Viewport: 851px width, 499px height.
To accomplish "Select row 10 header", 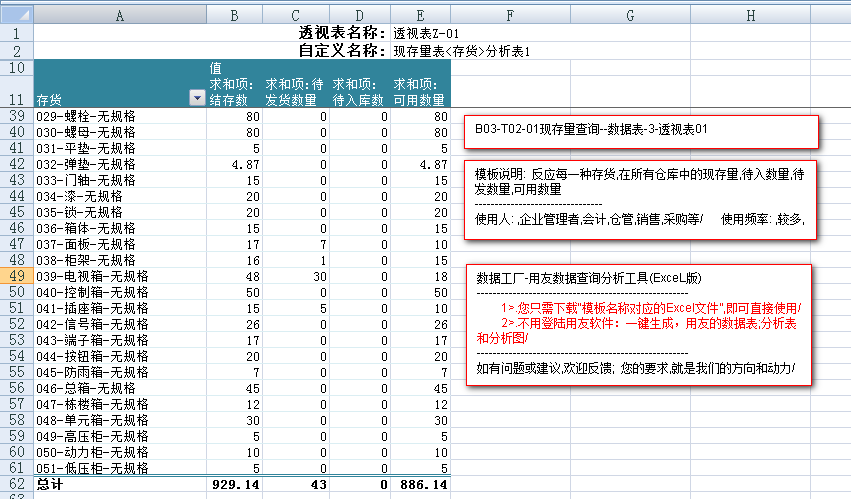I will [x=16, y=67].
